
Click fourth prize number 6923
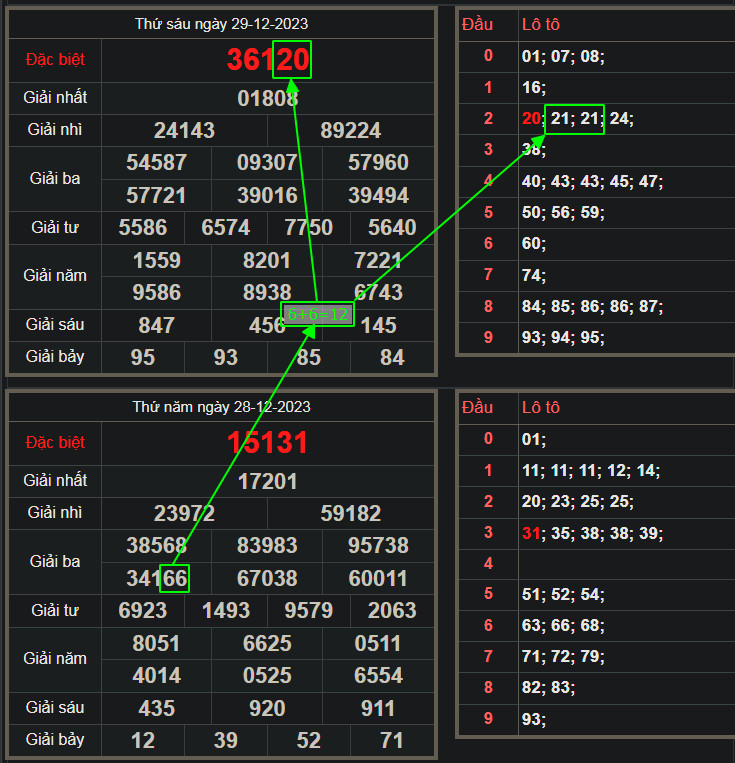pos(143,610)
